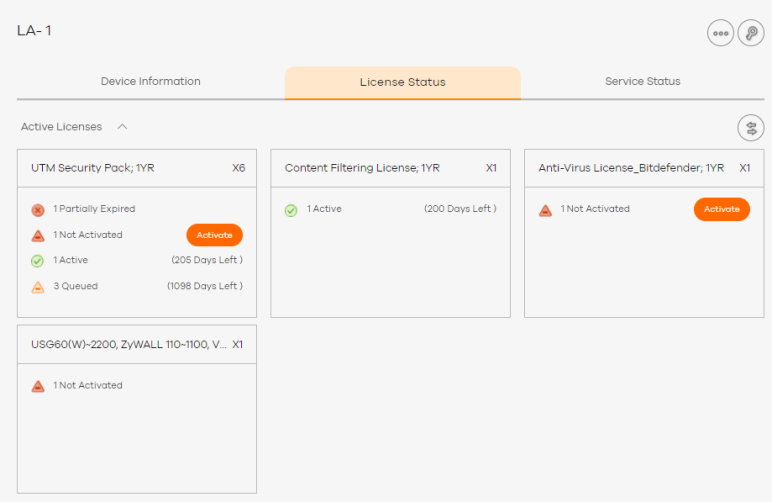
Task: Activate the UTM Security Pack license
Action: (215, 235)
